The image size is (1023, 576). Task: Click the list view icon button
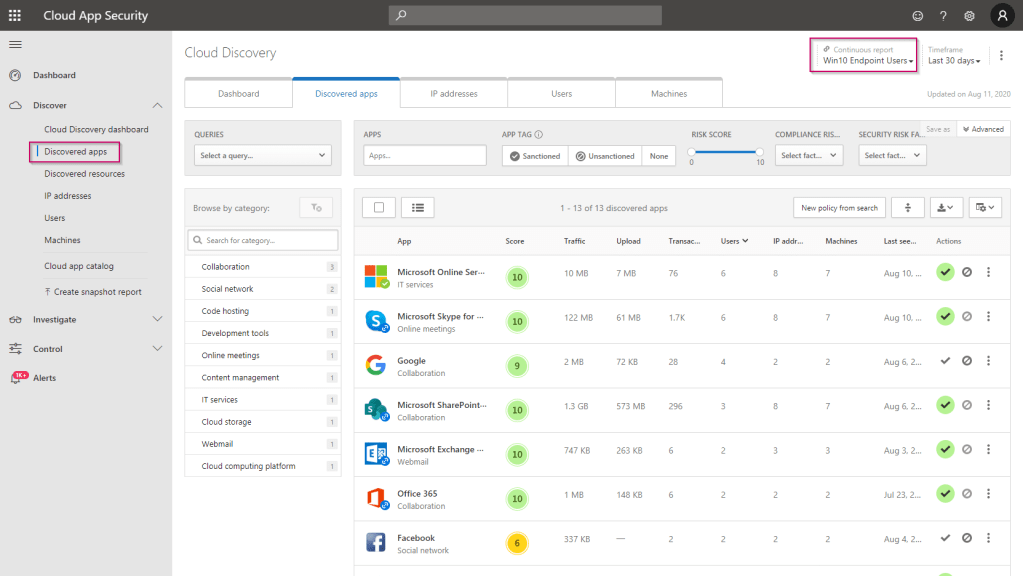click(417, 207)
